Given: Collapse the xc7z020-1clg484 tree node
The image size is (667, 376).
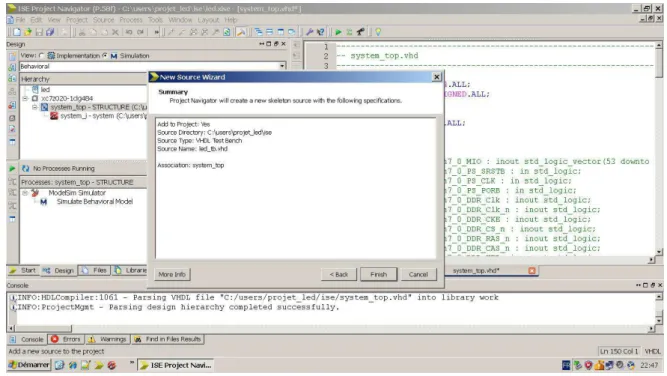Looking at the screenshot, I should [25, 98].
